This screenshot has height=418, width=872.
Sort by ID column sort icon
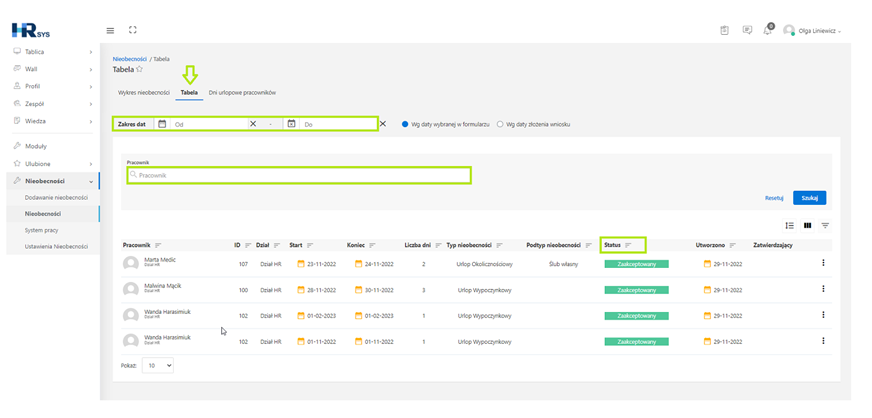click(x=248, y=245)
